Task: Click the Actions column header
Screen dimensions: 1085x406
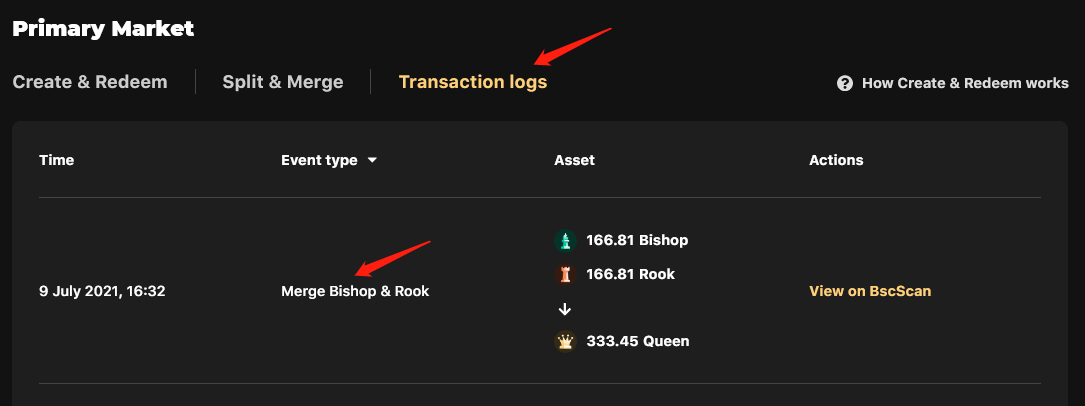Action: tap(836, 160)
